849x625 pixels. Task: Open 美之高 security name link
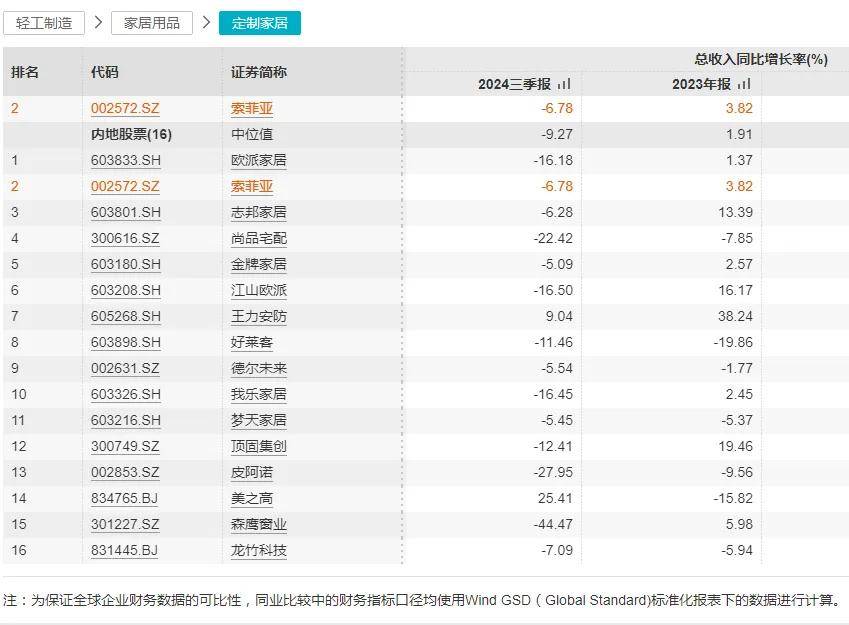(x=252, y=498)
